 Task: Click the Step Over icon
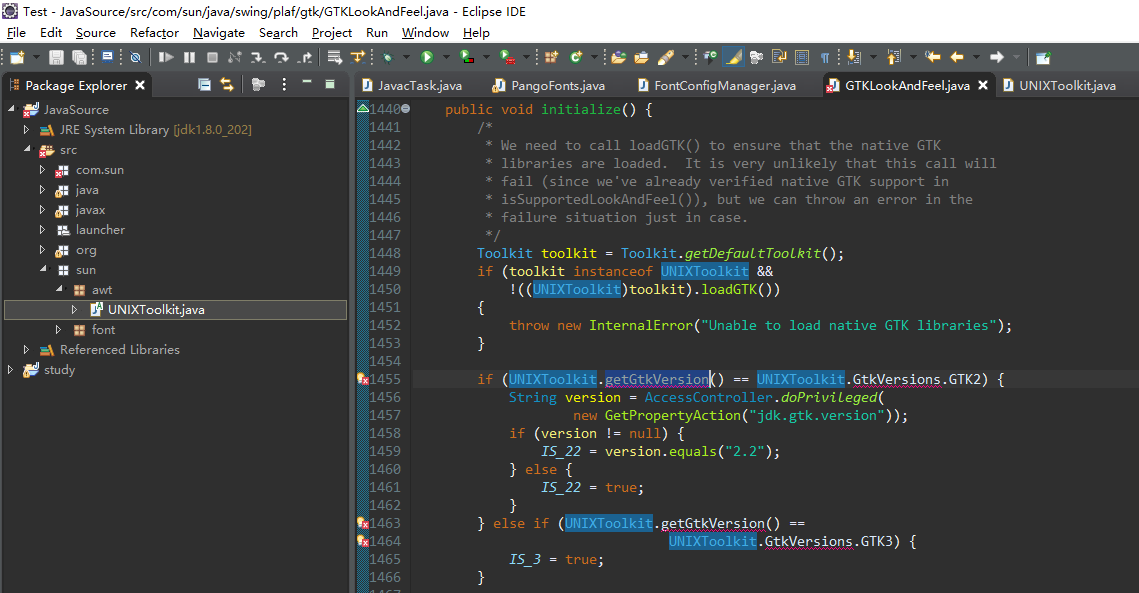tap(281, 57)
